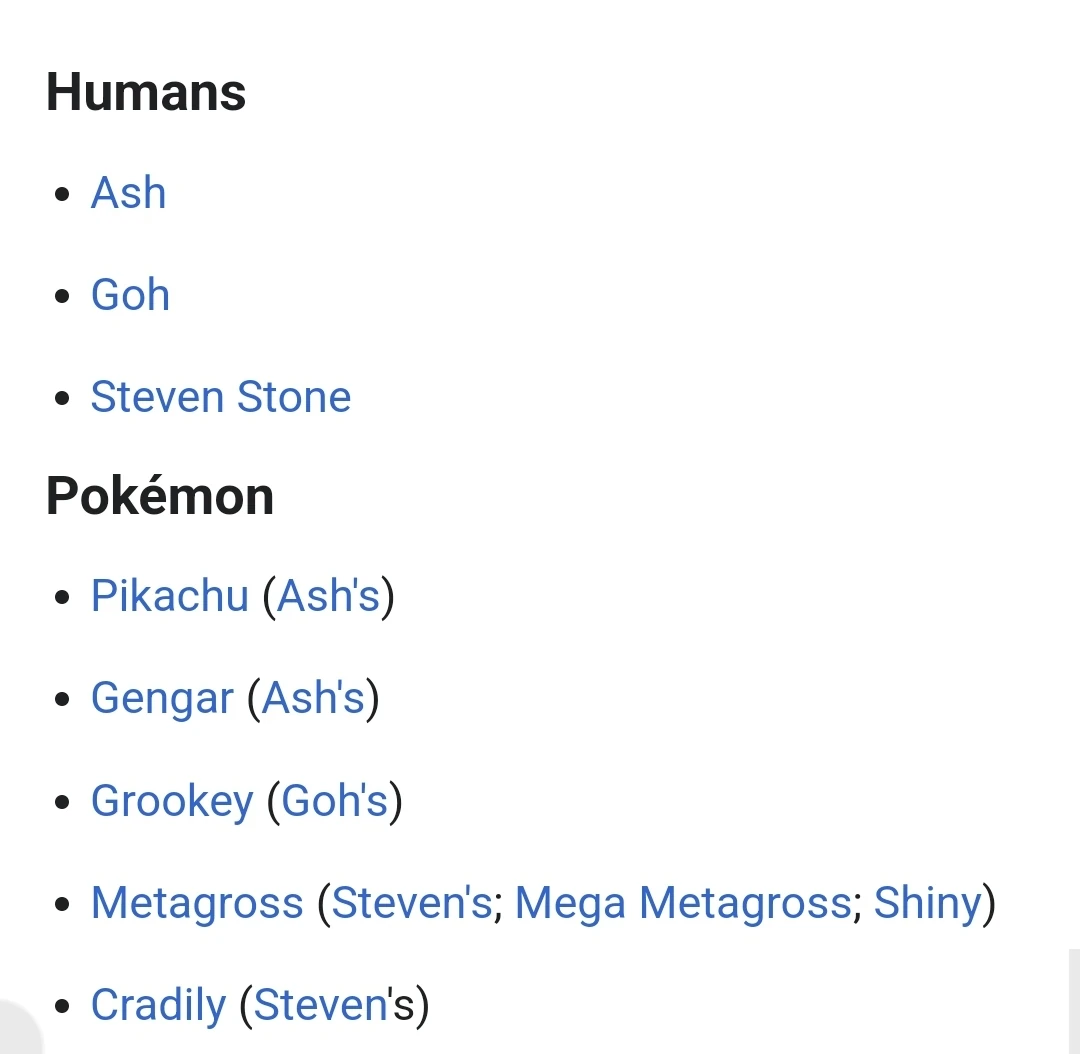The width and height of the screenshot is (1080, 1054).
Task: Open the Grookey link
Action: (x=172, y=800)
